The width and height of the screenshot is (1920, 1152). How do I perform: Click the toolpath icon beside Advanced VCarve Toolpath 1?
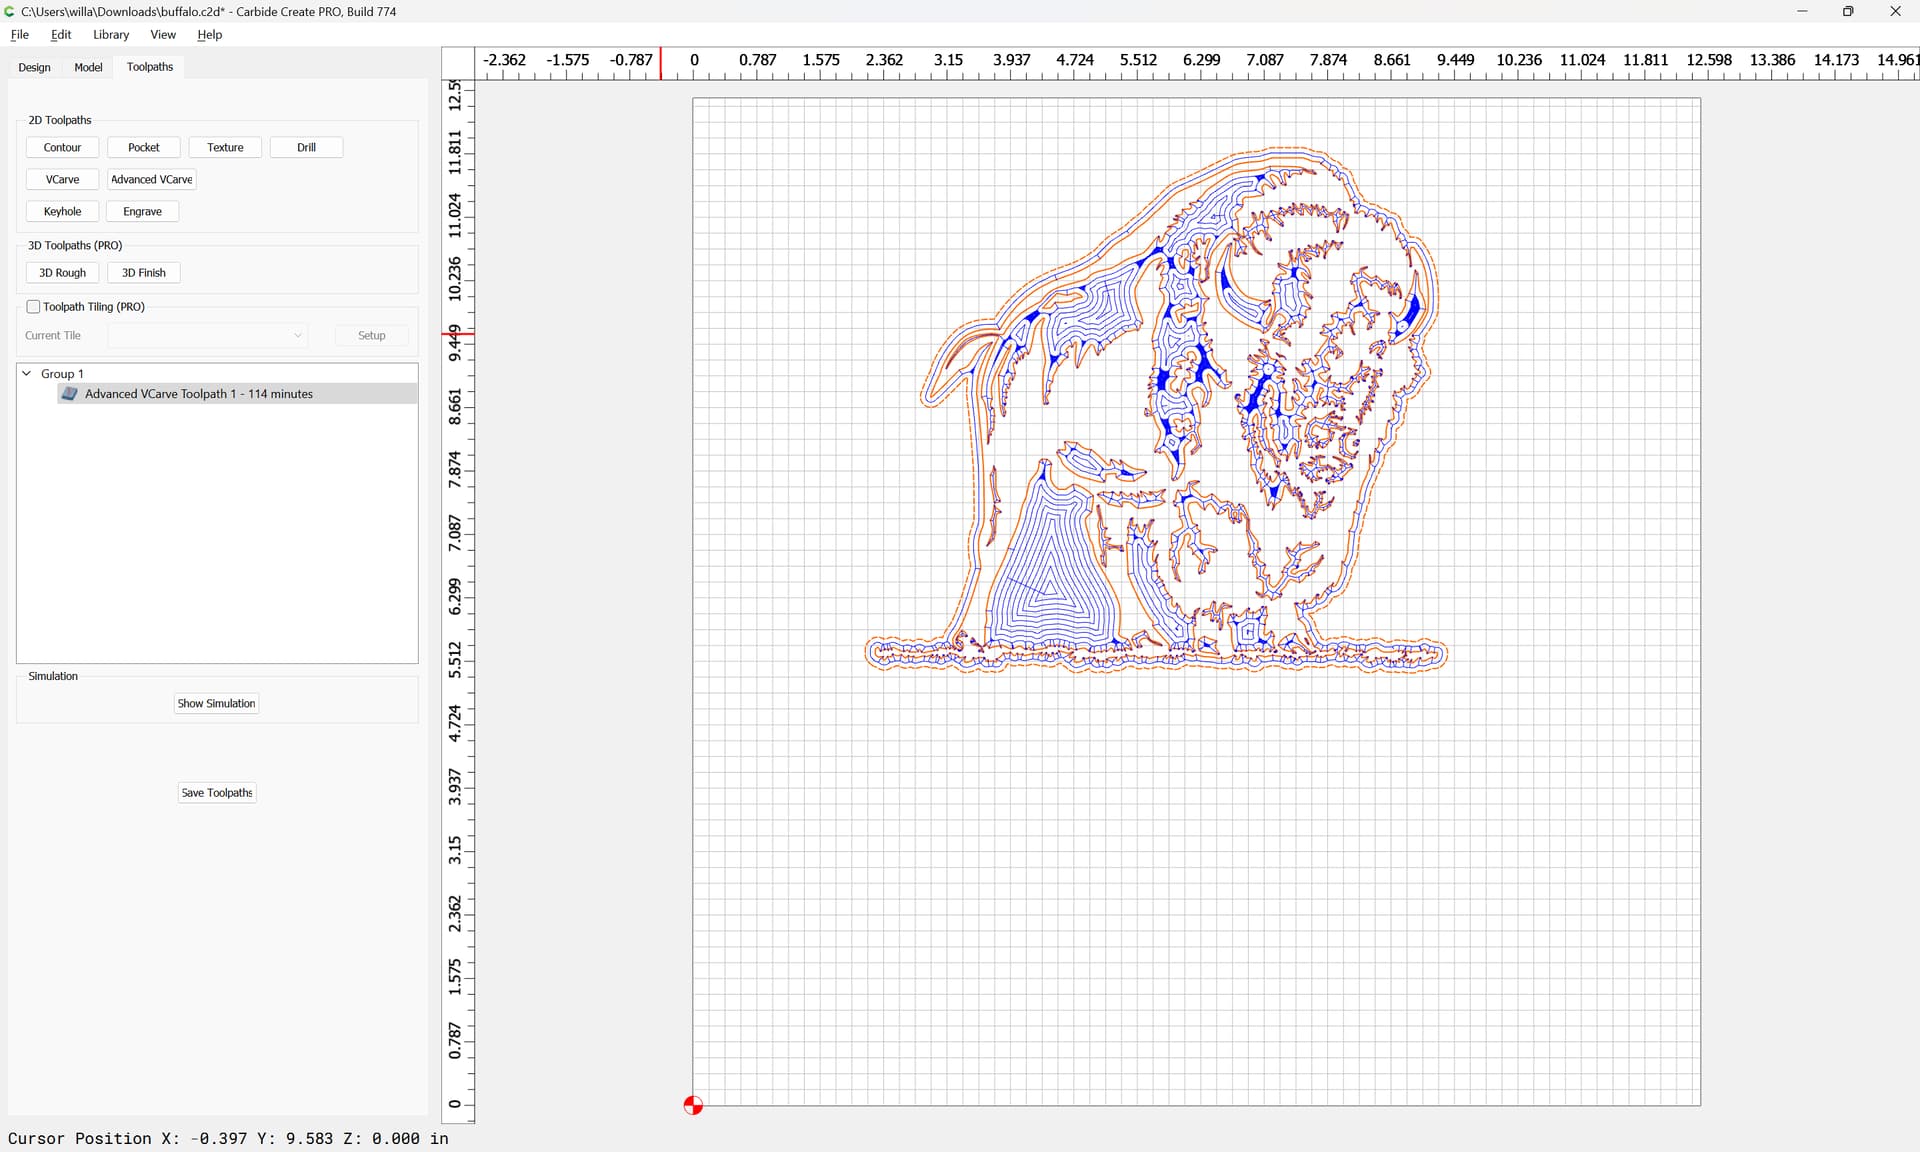[x=69, y=394]
